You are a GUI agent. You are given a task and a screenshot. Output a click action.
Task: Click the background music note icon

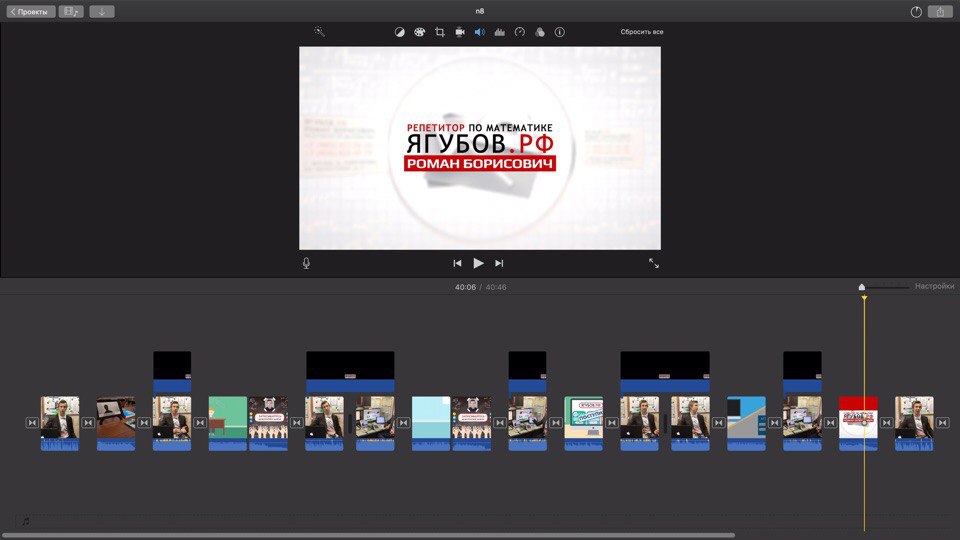pyautogui.click(x=26, y=521)
